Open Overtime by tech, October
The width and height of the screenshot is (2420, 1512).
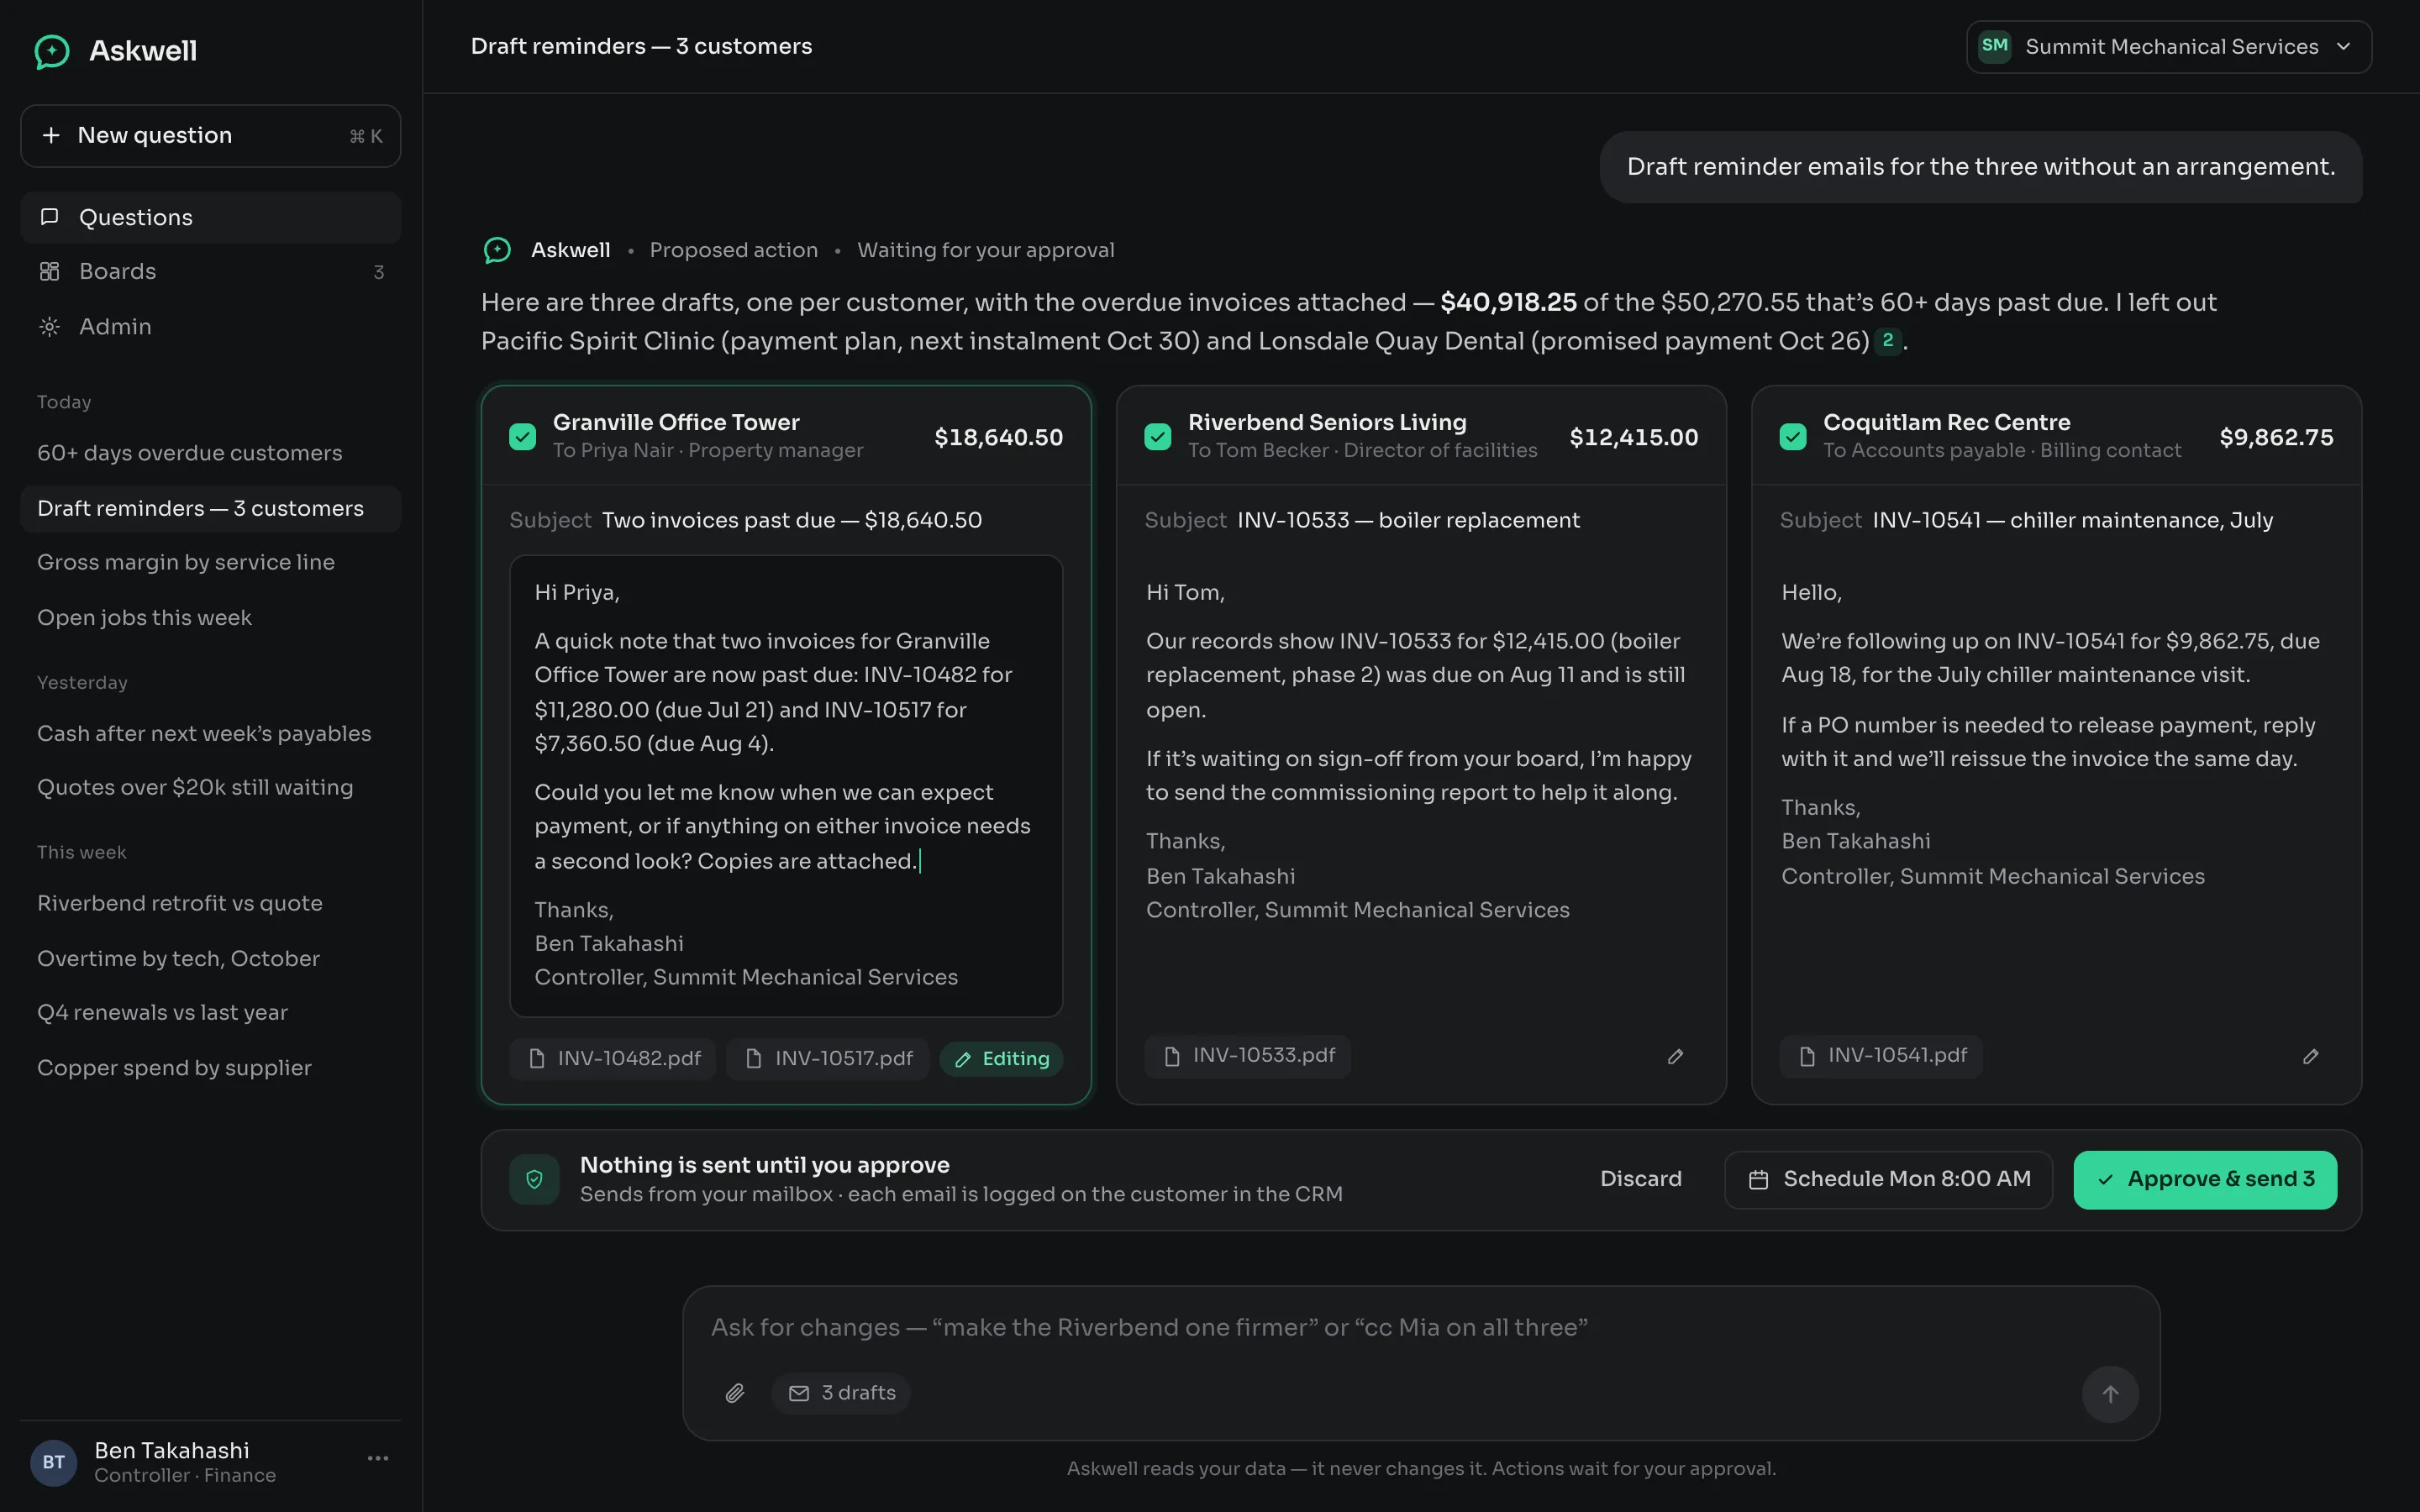(x=211, y=959)
